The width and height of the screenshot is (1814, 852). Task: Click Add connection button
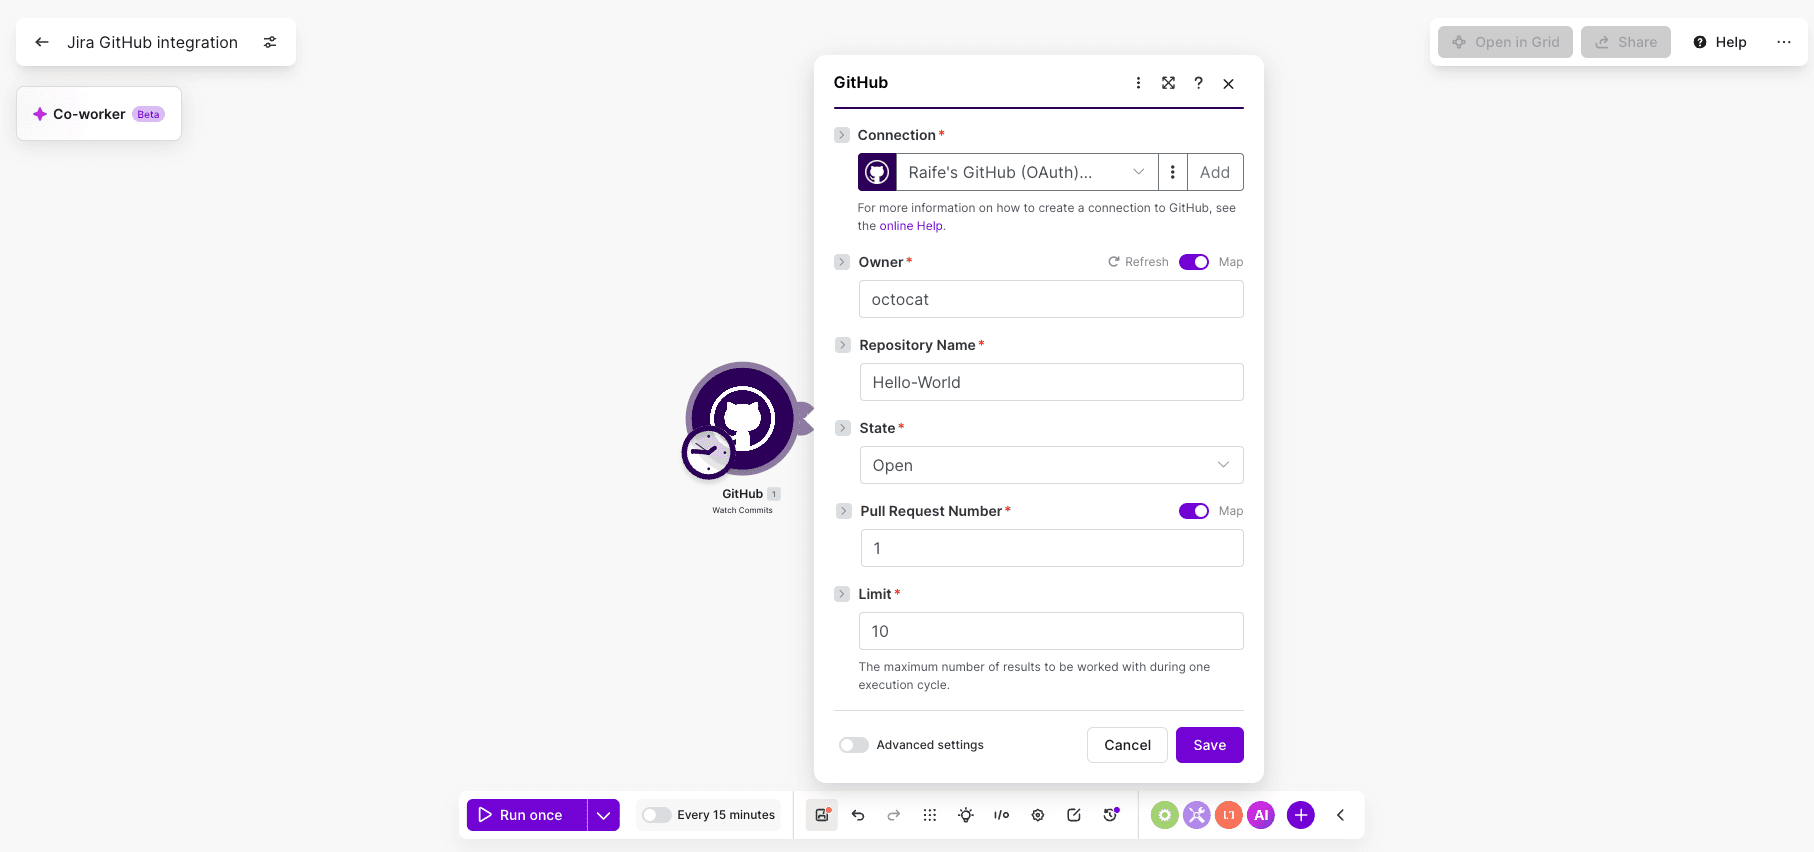[1215, 172]
